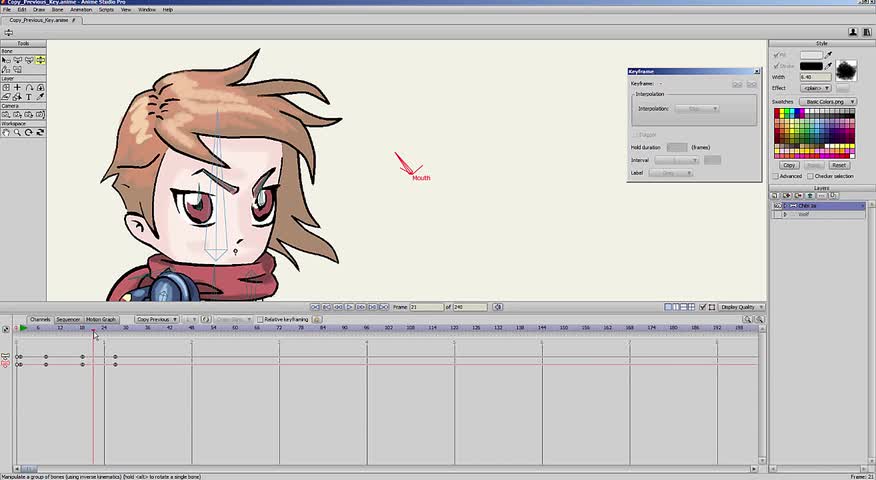876x480 pixels.
Task: Switch to the Sequencer tab
Action: [x=68, y=319]
